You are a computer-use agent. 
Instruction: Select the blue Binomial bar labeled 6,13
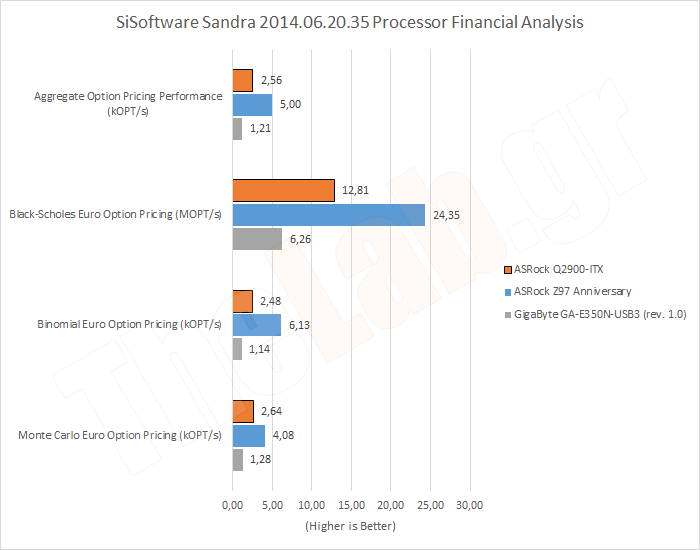pos(257,325)
